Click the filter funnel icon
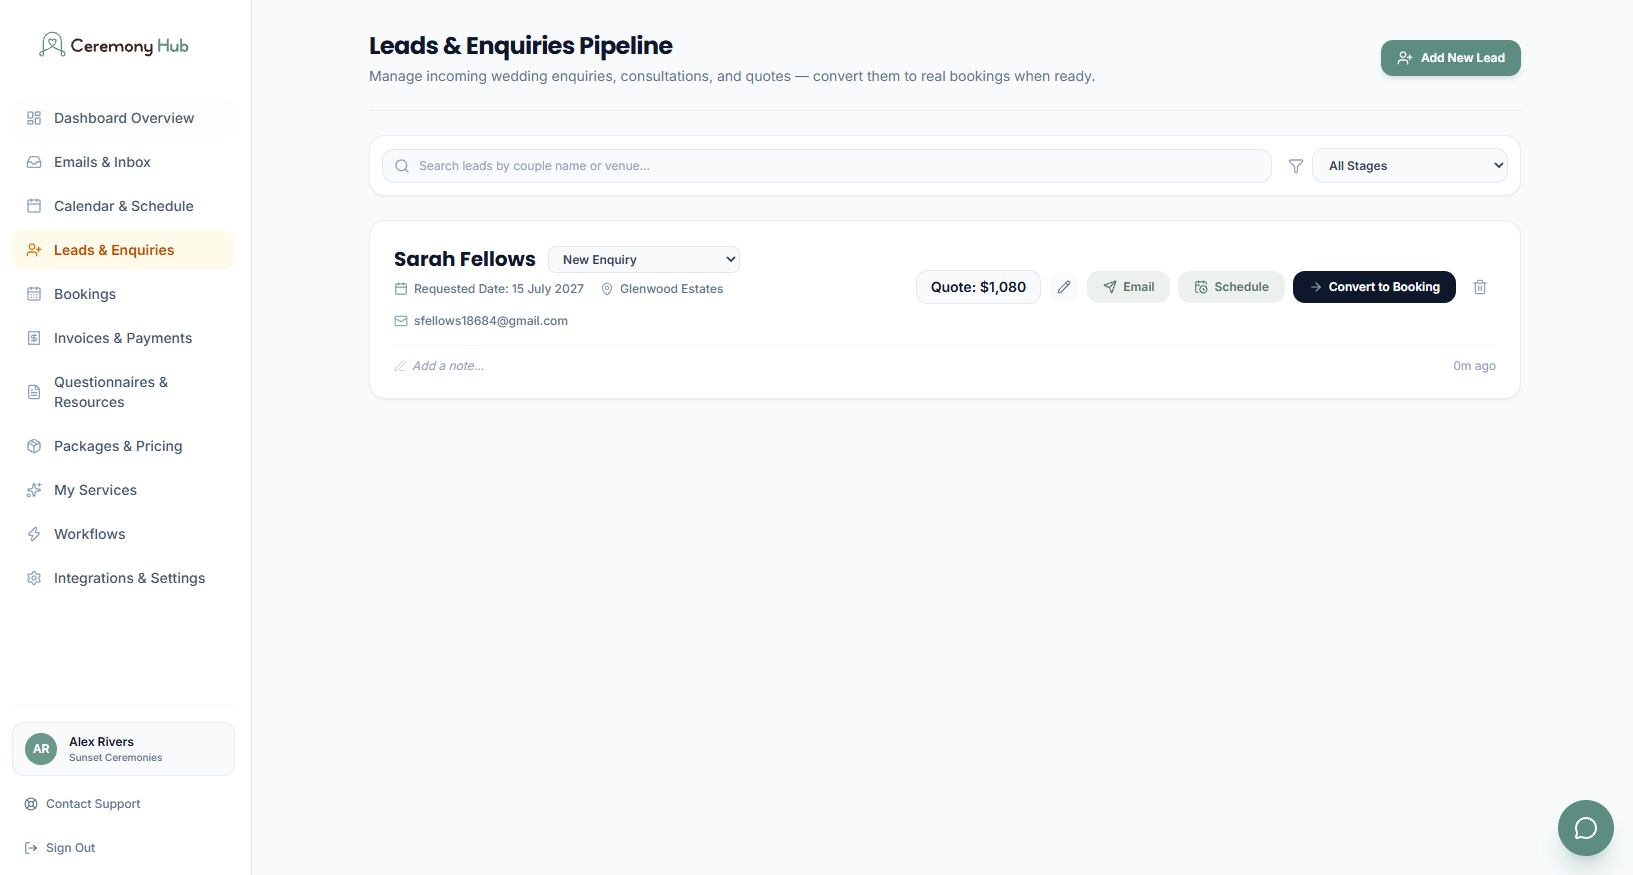Screen dimensions: 1633x875 point(1296,166)
